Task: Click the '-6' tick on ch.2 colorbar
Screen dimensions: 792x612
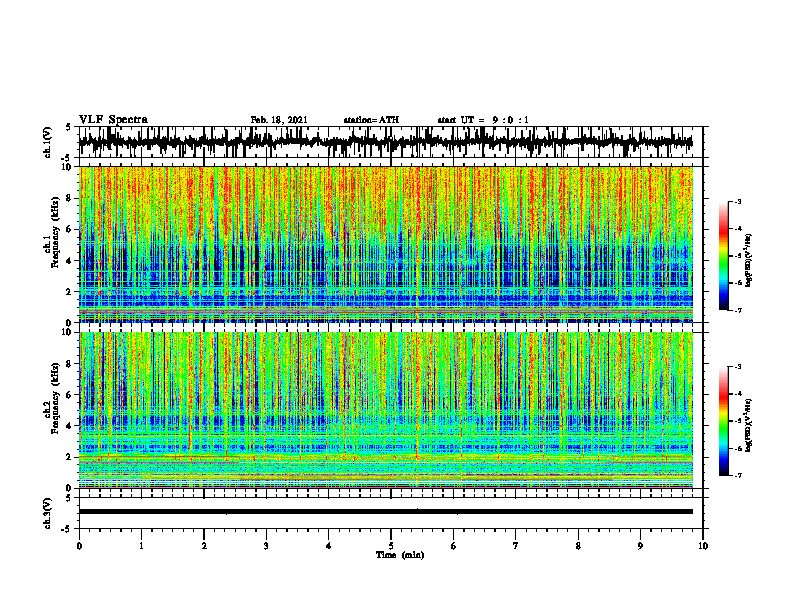Action: click(x=738, y=448)
